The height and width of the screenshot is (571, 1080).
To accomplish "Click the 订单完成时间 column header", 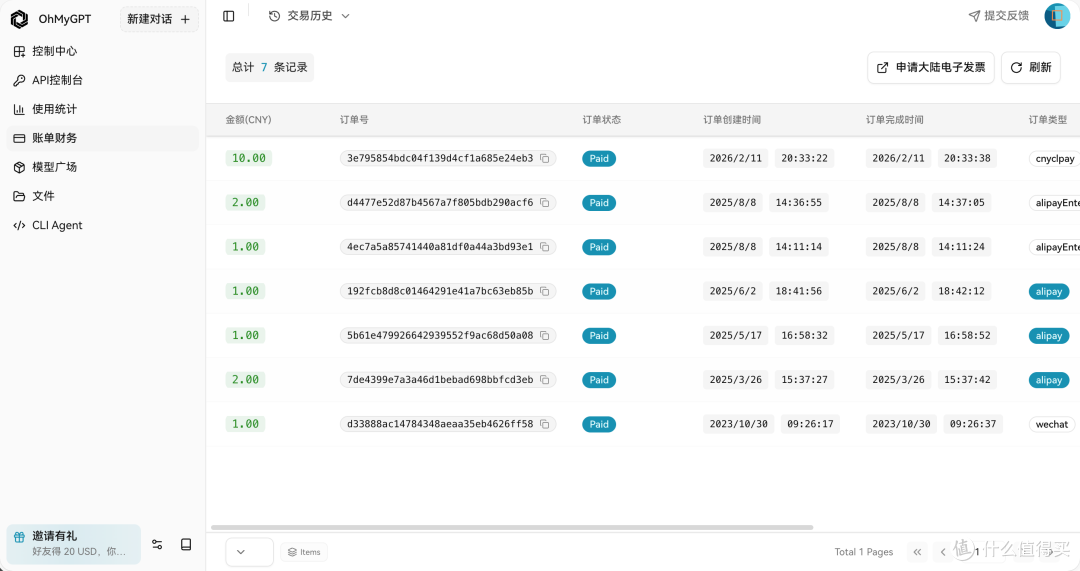I will (x=895, y=120).
